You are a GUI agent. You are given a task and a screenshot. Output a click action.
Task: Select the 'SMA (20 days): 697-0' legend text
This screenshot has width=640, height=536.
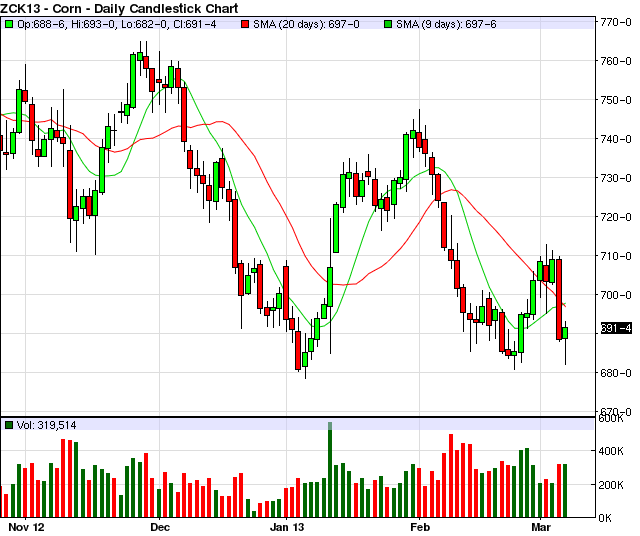coord(306,24)
